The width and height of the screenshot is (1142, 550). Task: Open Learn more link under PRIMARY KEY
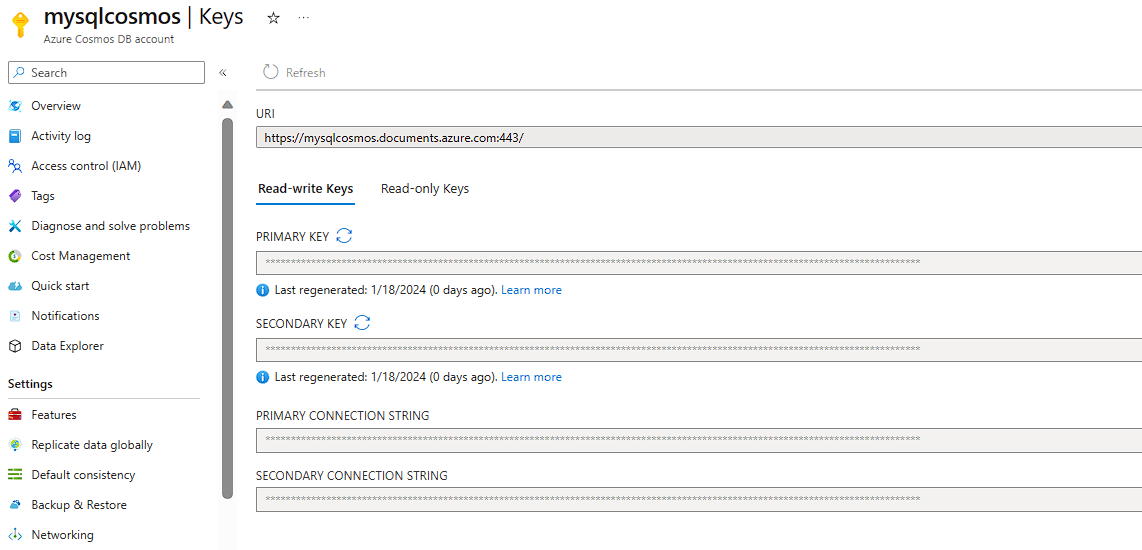click(531, 290)
